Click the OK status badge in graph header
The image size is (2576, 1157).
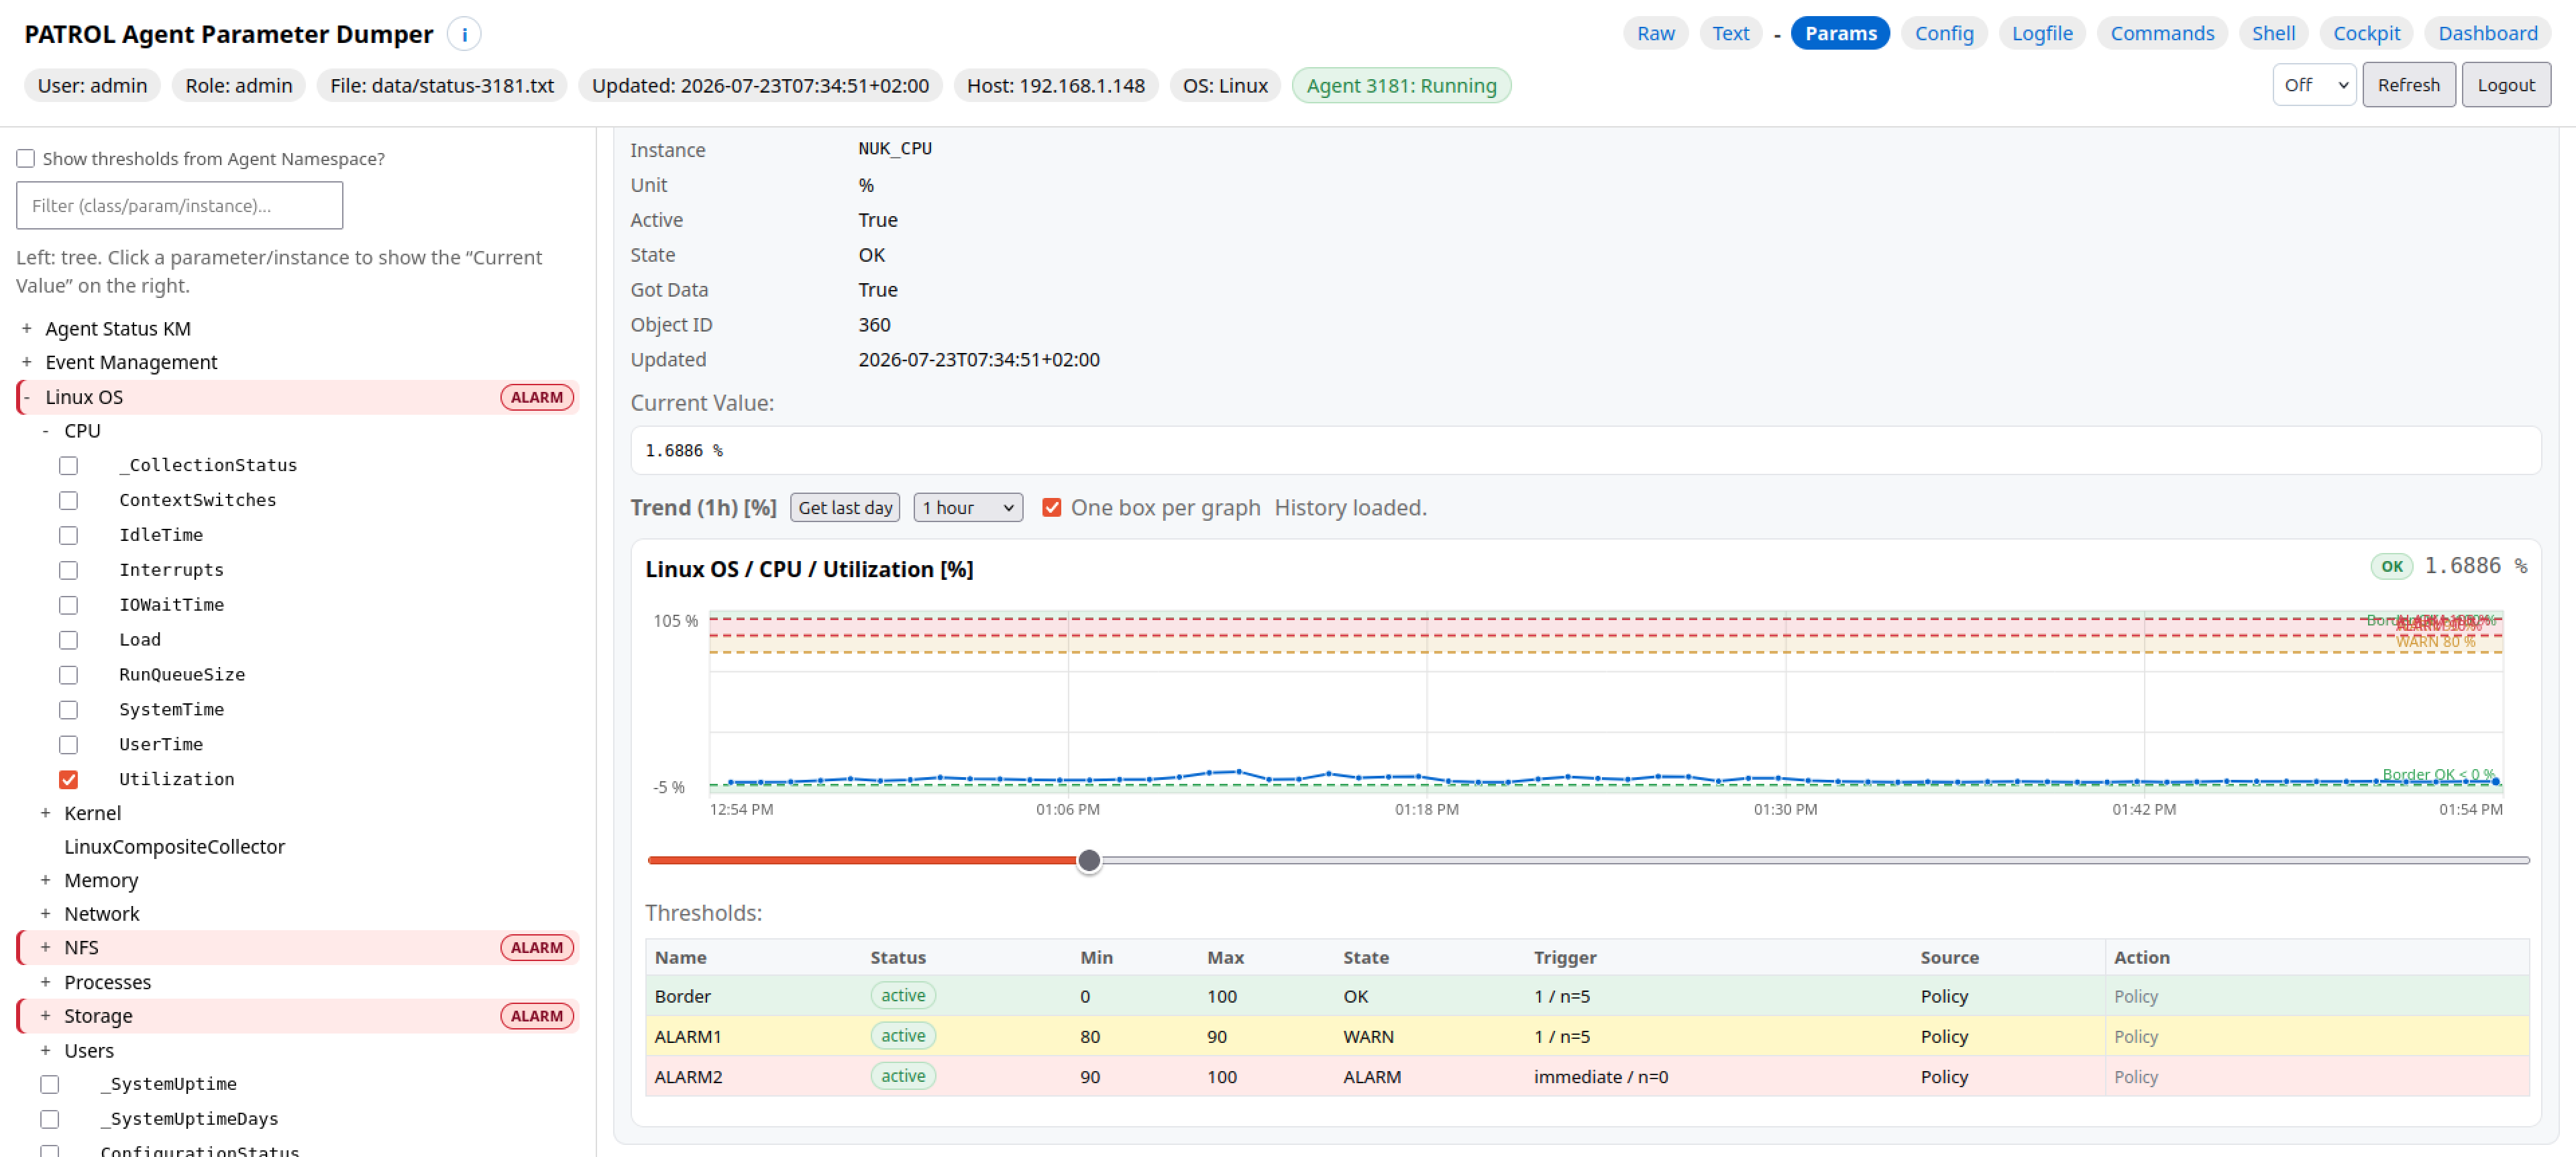(2391, 566)
